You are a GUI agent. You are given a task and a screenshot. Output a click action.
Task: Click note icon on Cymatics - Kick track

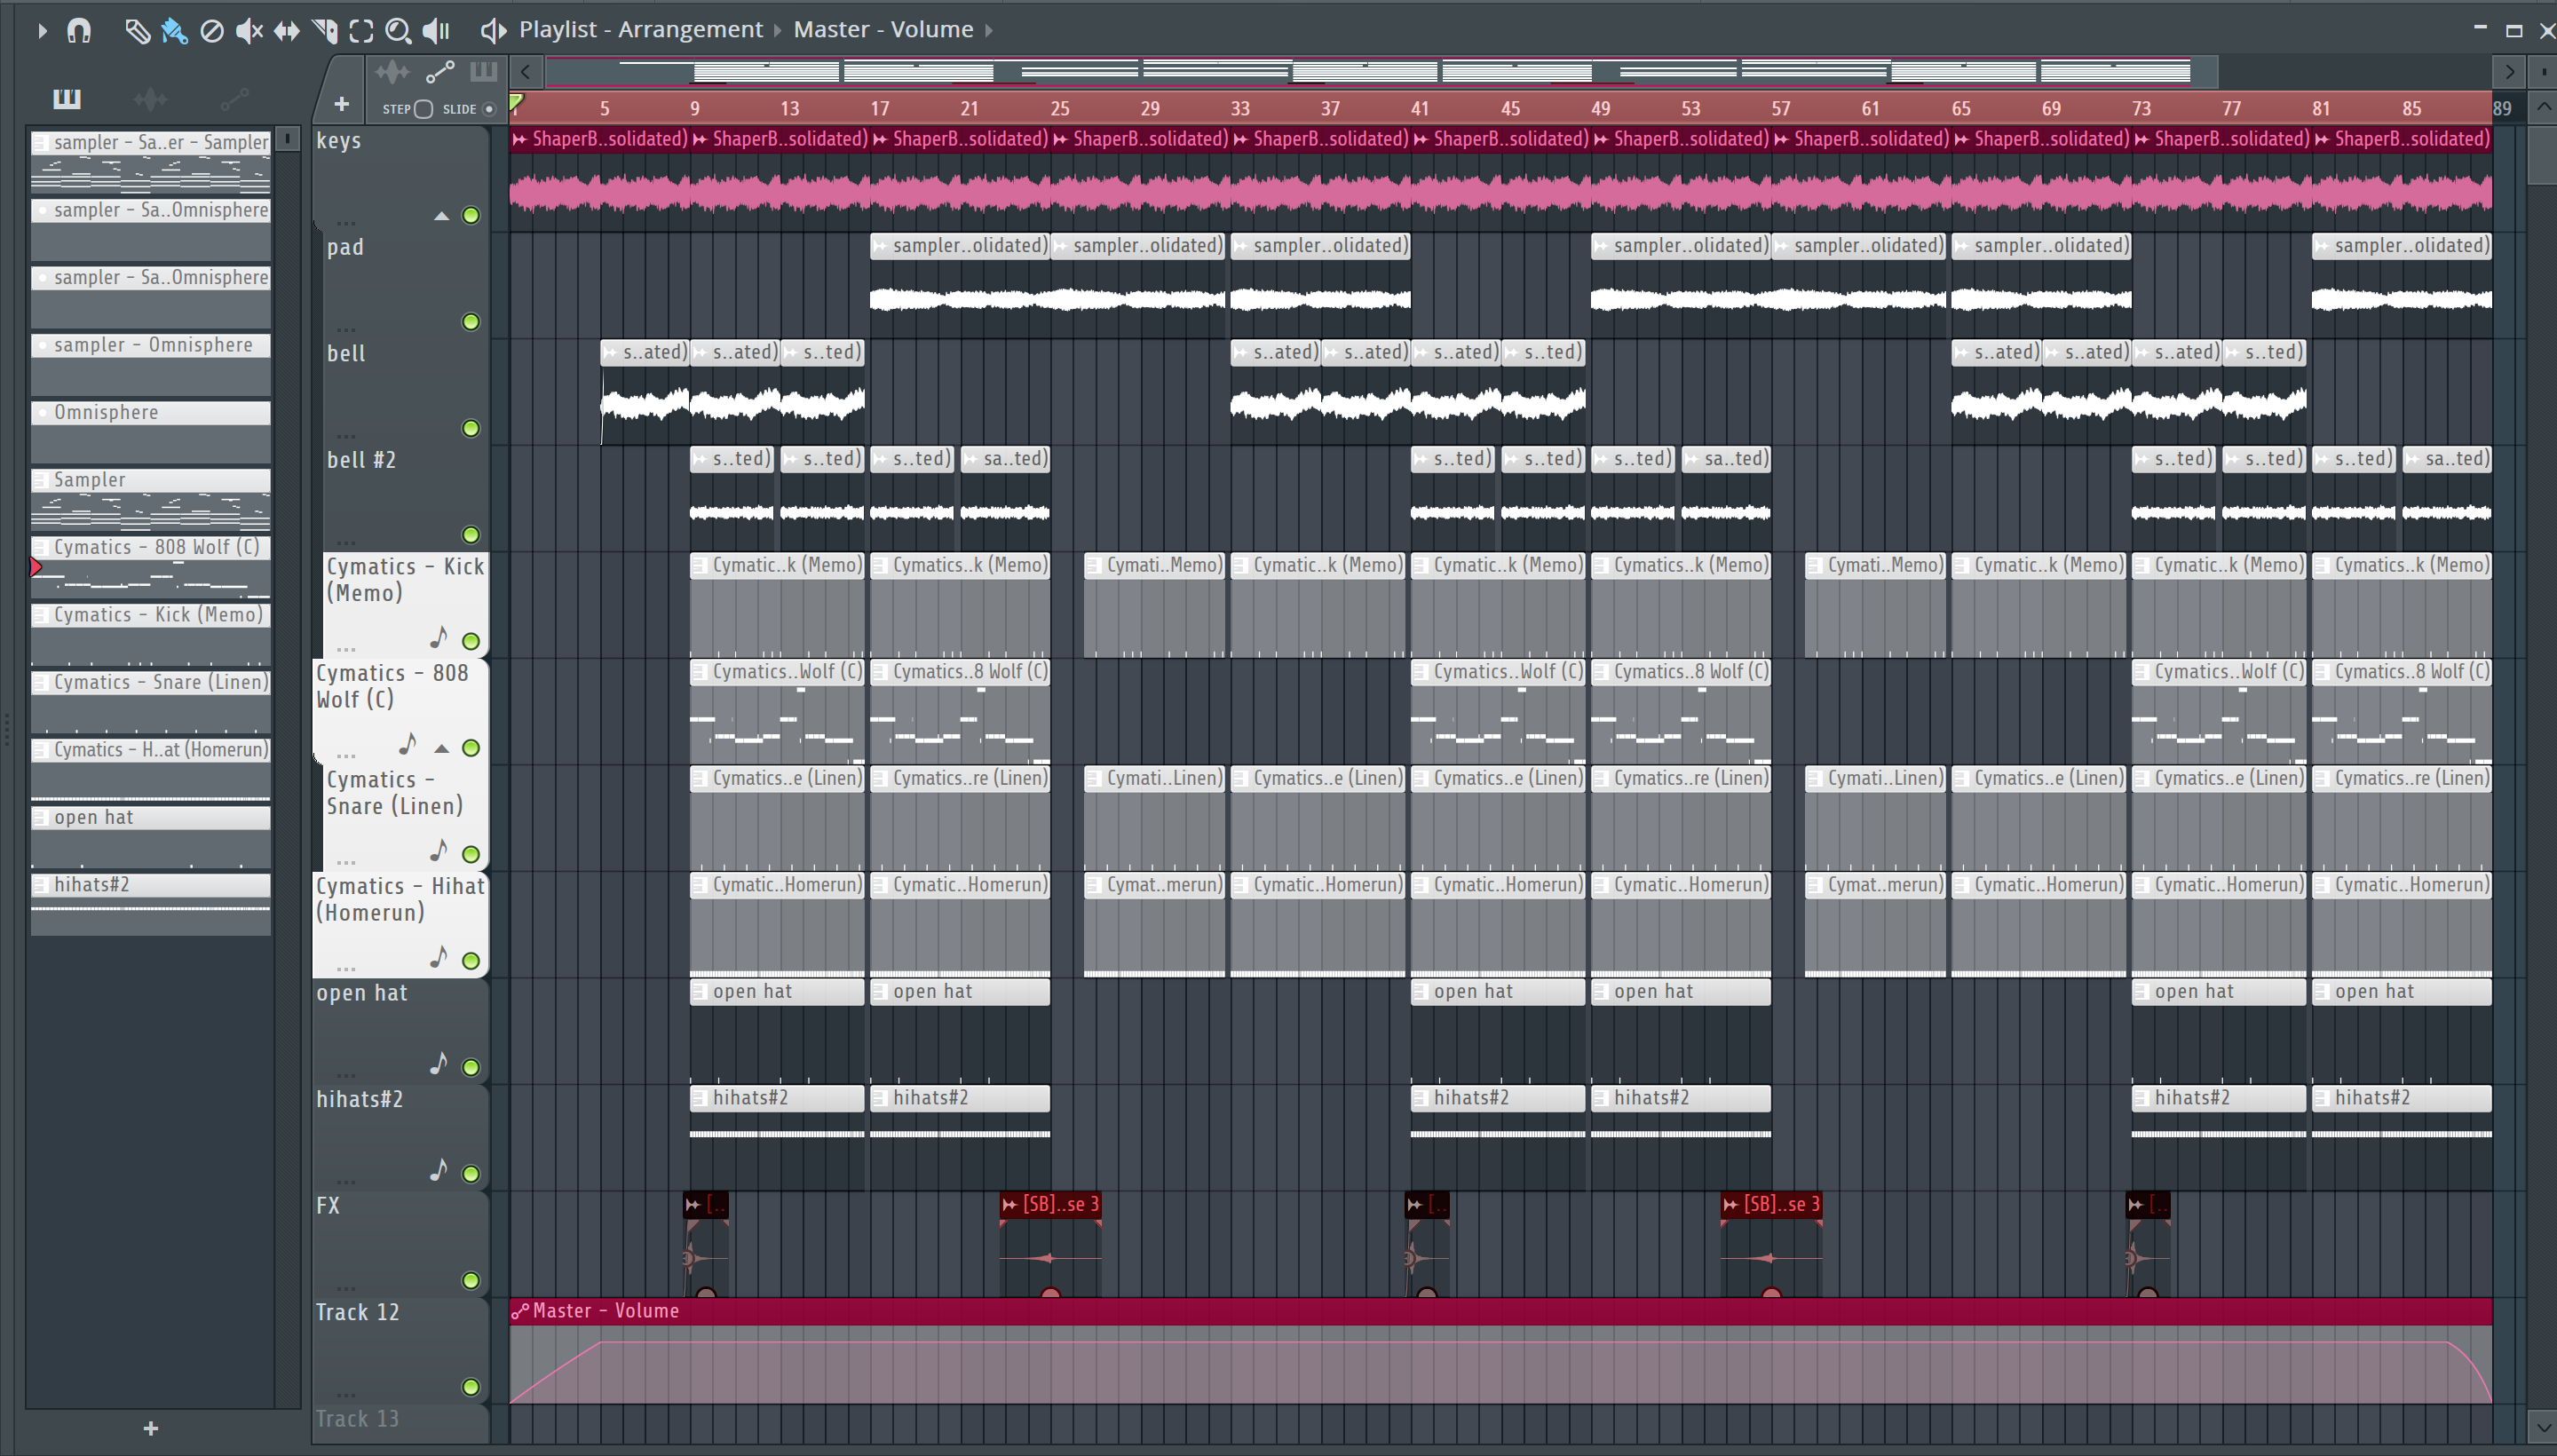438,637
